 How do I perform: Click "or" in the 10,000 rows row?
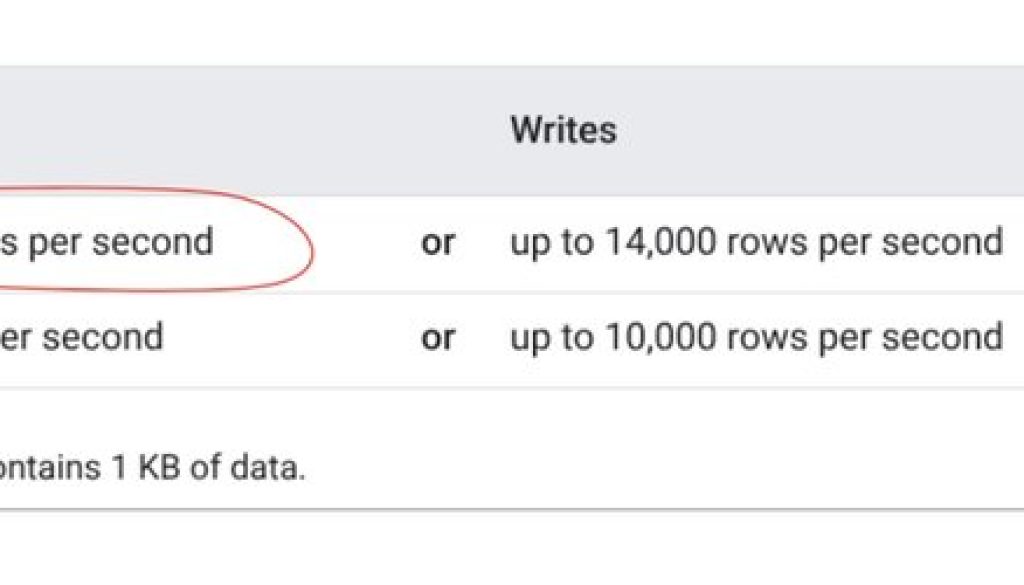click(x=437, y=338)
